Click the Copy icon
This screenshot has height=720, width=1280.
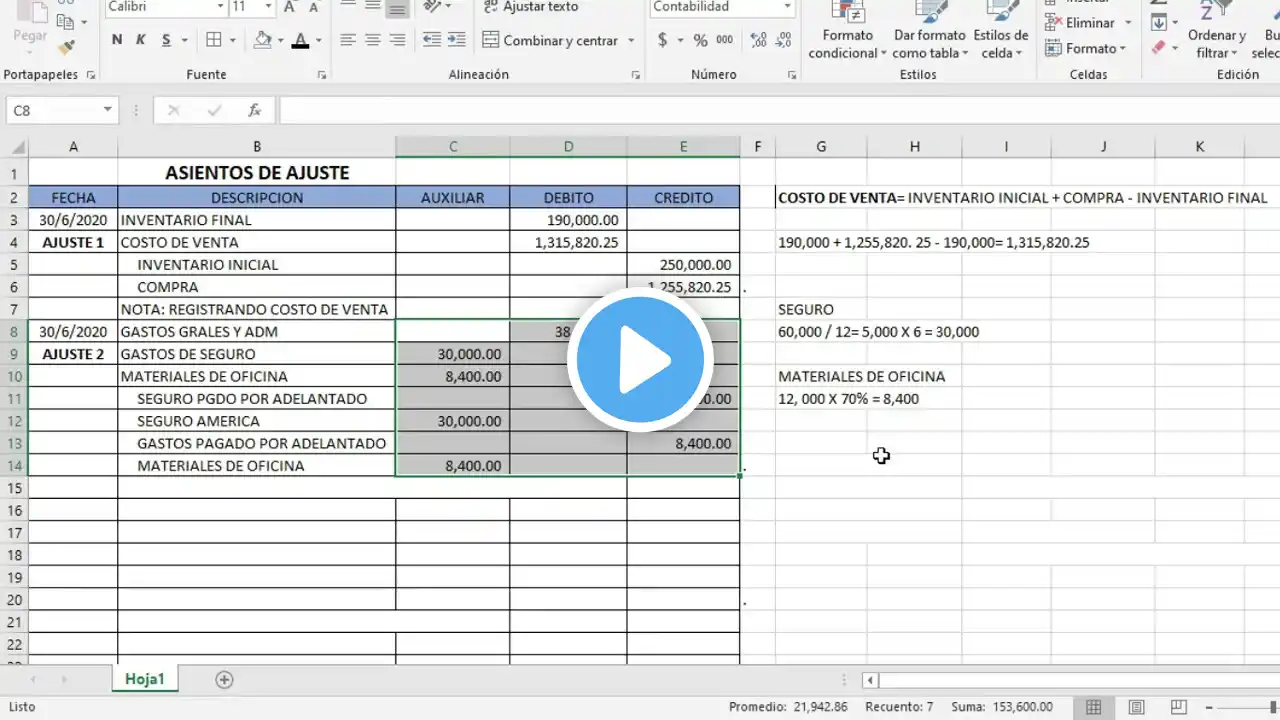[66, 21]
